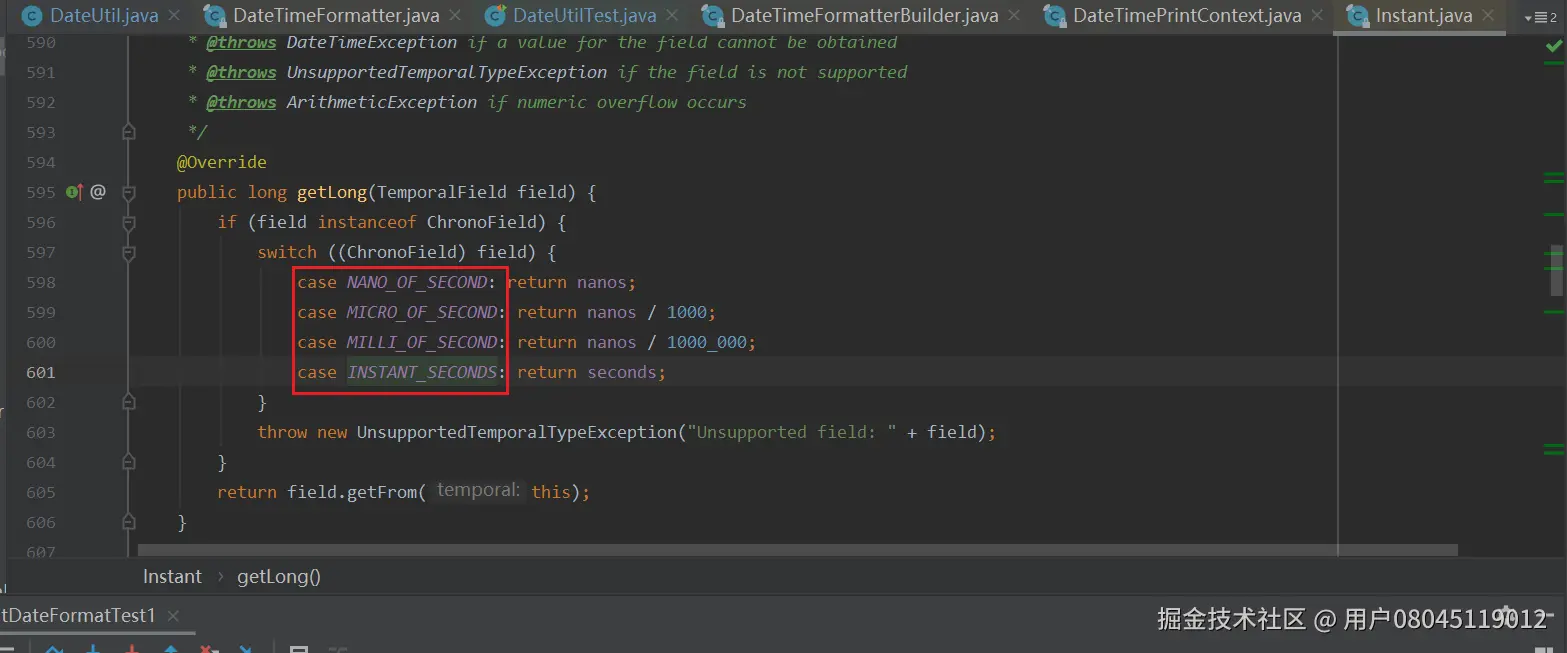Collapse the if block fold at line 596
Screen dimensions: 1567x653
[128, 222]
